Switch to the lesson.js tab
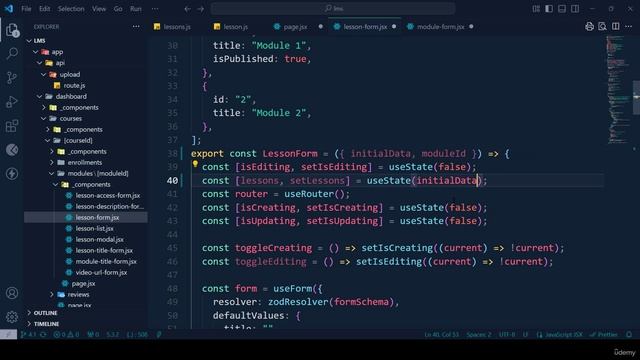Image resolution: width=640 pixels, height=360 pixels. pyautogui.click(x=235, y=27)
